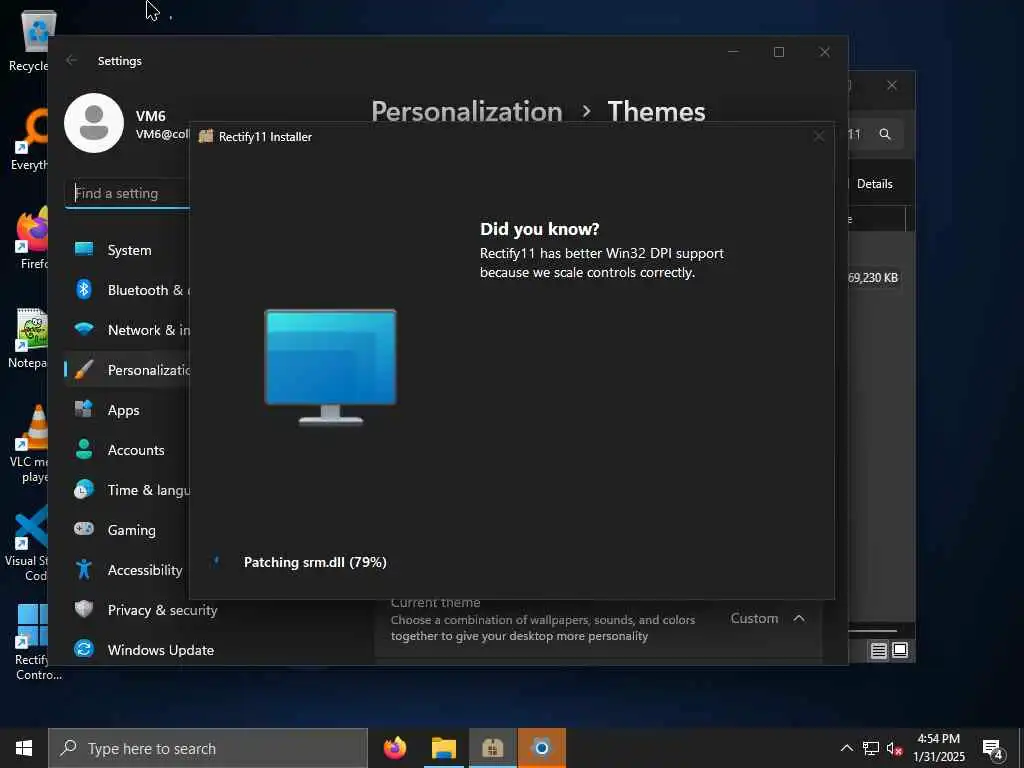This screenshot has width=1024, height=768.
Task: Switch File Explorer to large icons view
Action: click(900, 650)
